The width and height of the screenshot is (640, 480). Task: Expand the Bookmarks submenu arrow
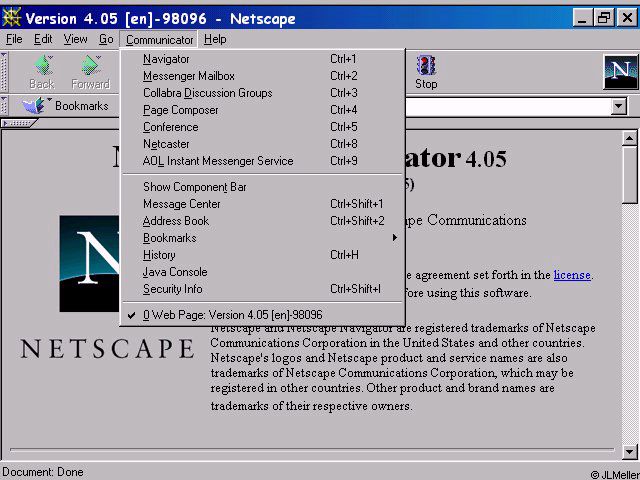(x=394, y=238)
